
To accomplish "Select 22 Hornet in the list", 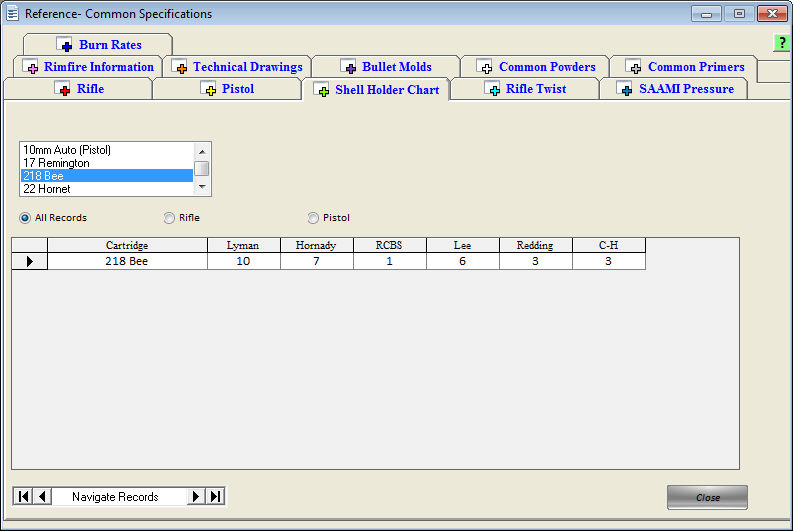I will pyautogui.click(x=107, y=189).
